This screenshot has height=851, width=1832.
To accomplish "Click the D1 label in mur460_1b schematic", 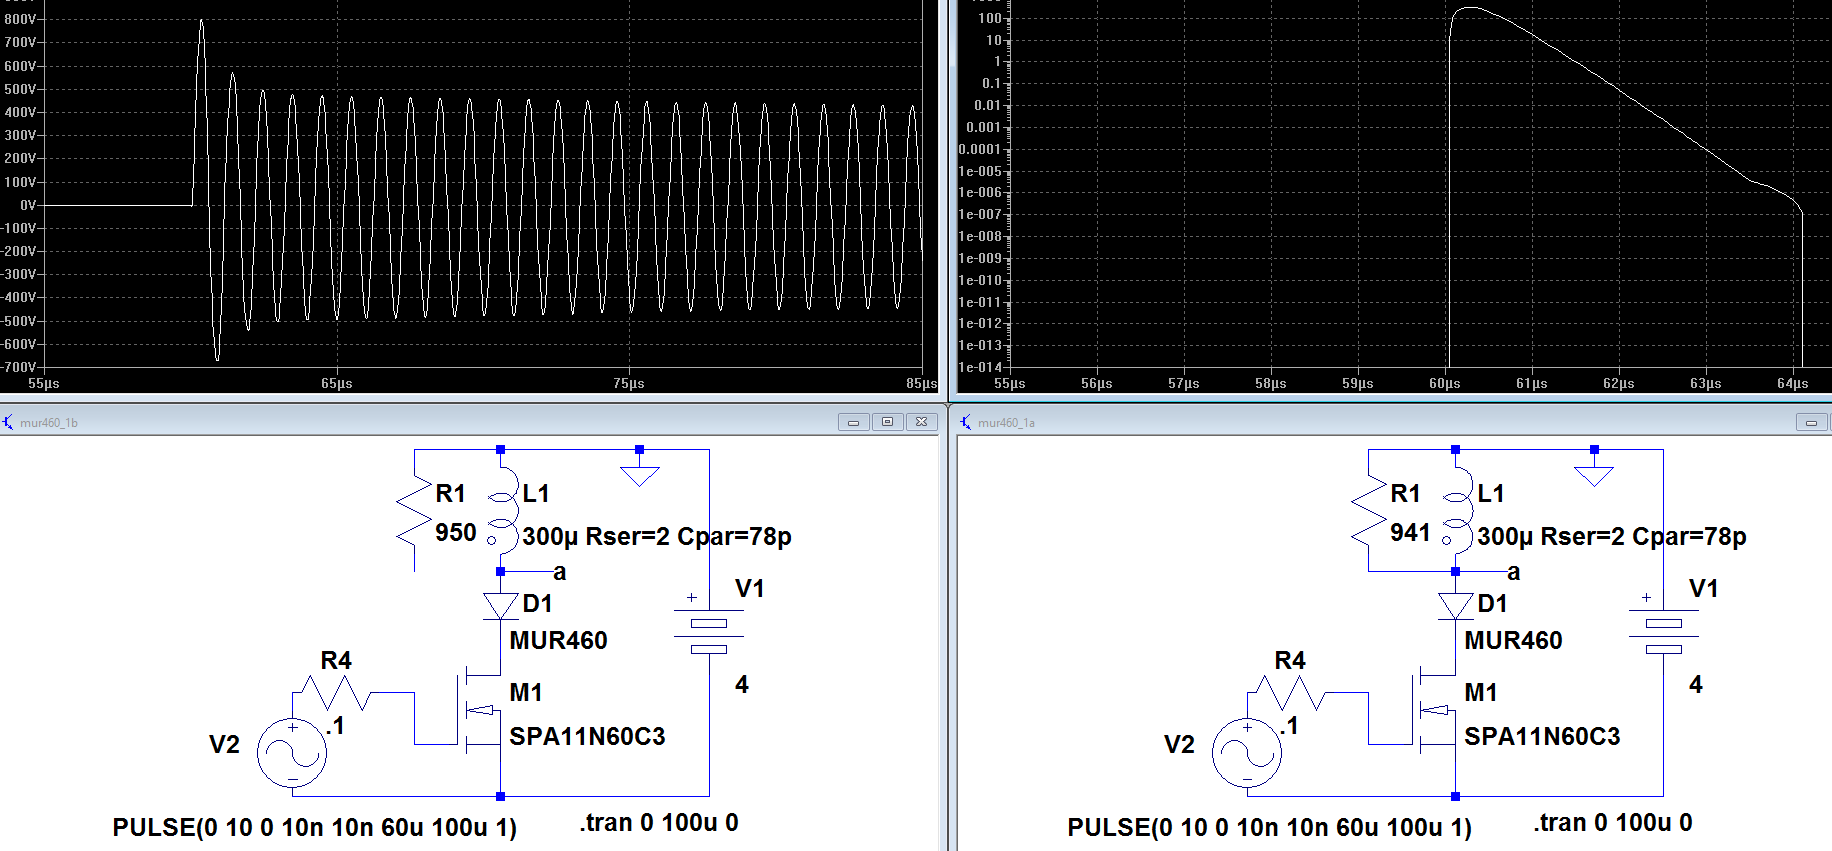I will (538, 603).
